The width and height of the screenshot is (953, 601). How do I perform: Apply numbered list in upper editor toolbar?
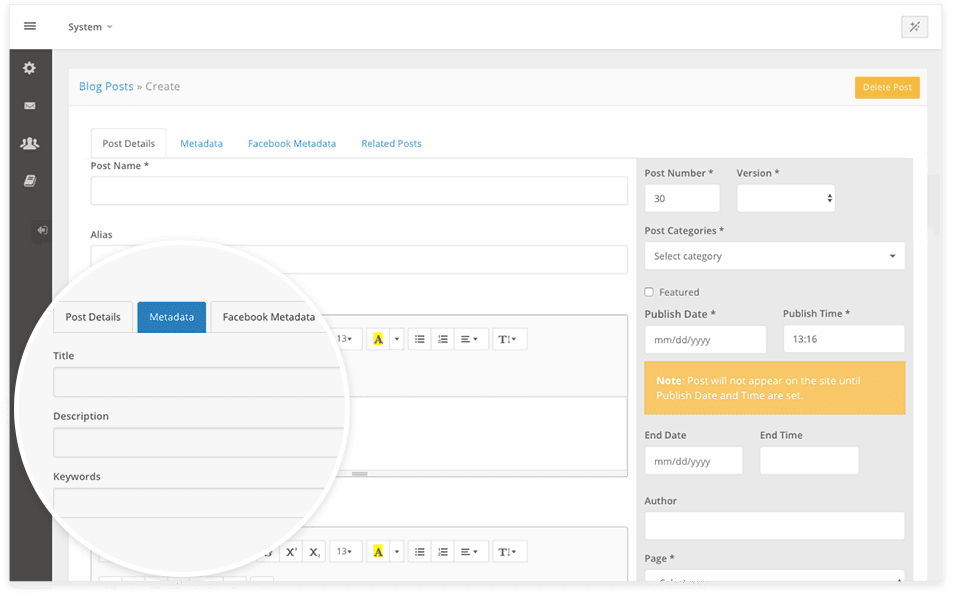pyautogui.click(x=444, y=339)
